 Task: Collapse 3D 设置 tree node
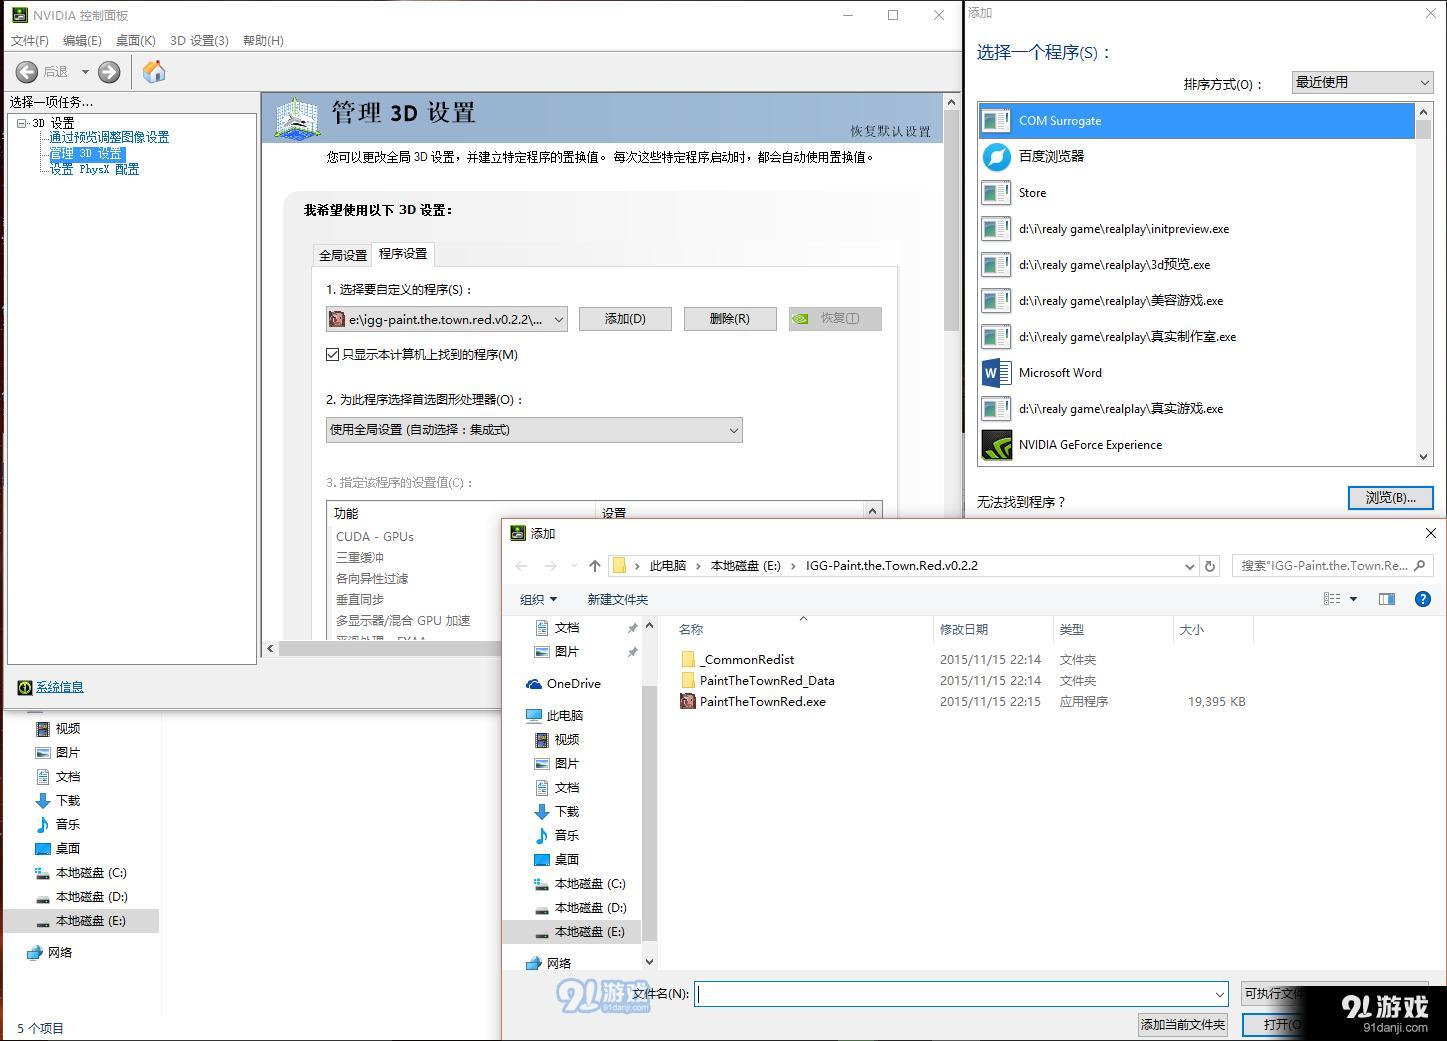[22, 123]
